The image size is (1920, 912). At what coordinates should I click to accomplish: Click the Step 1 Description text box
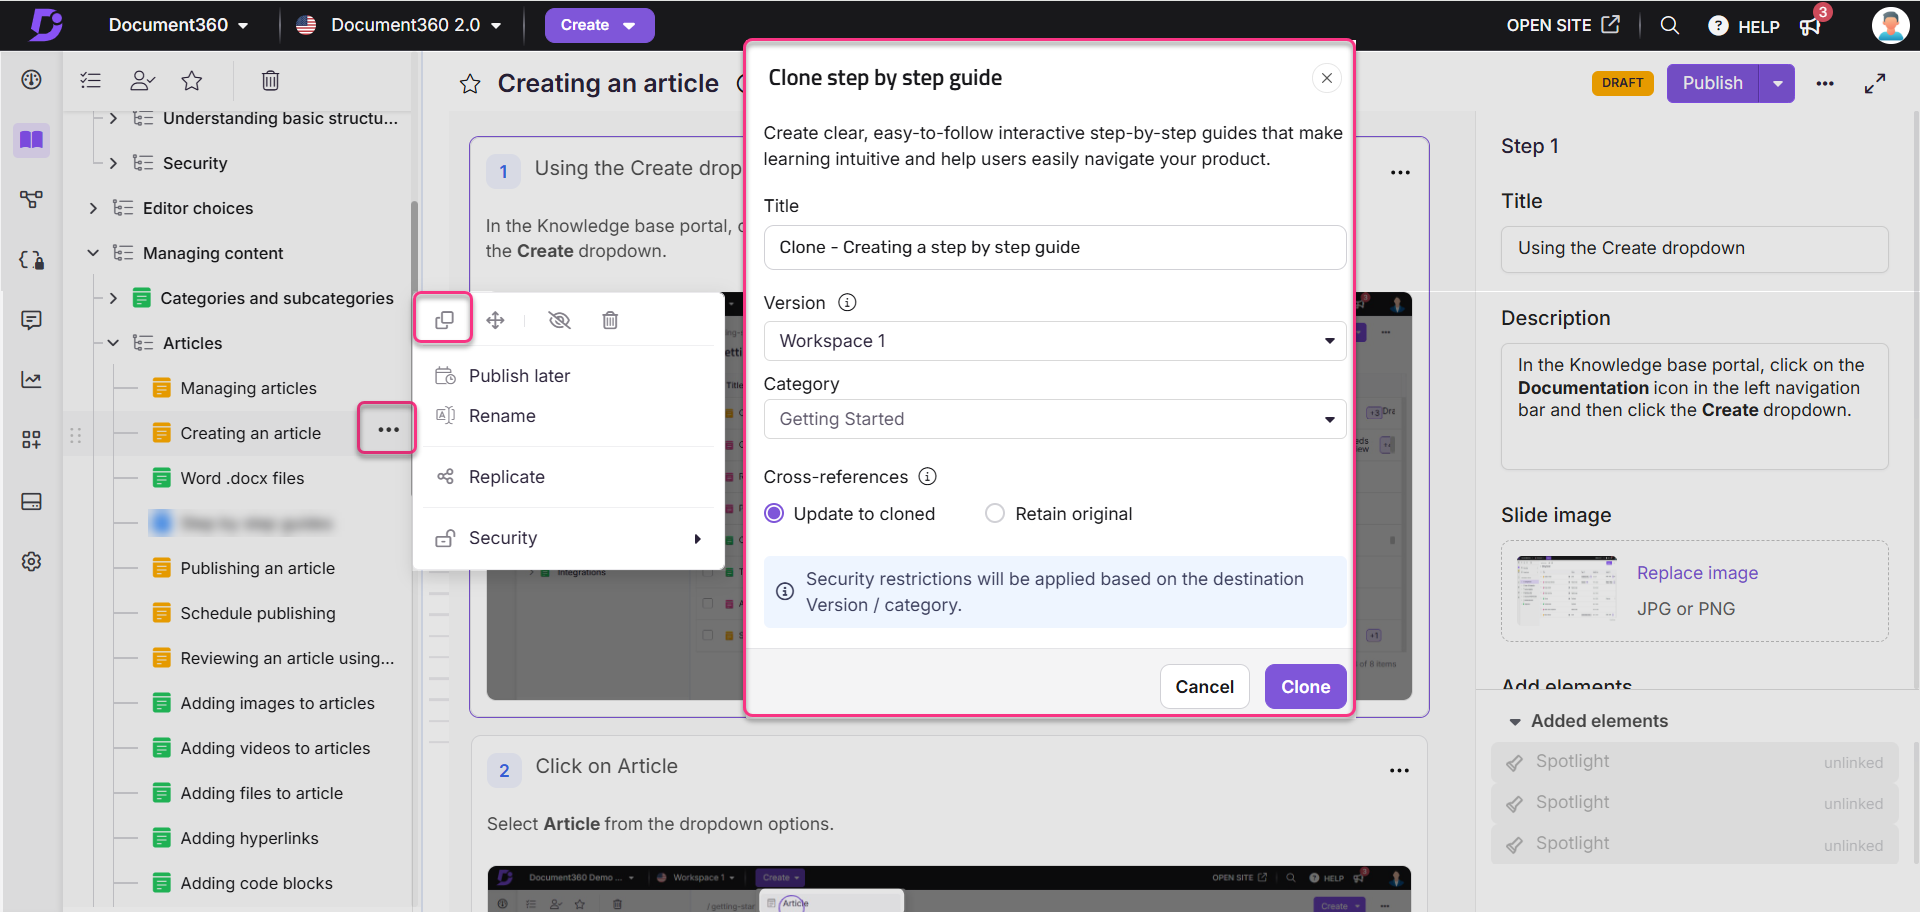(x=1694, y=406)
